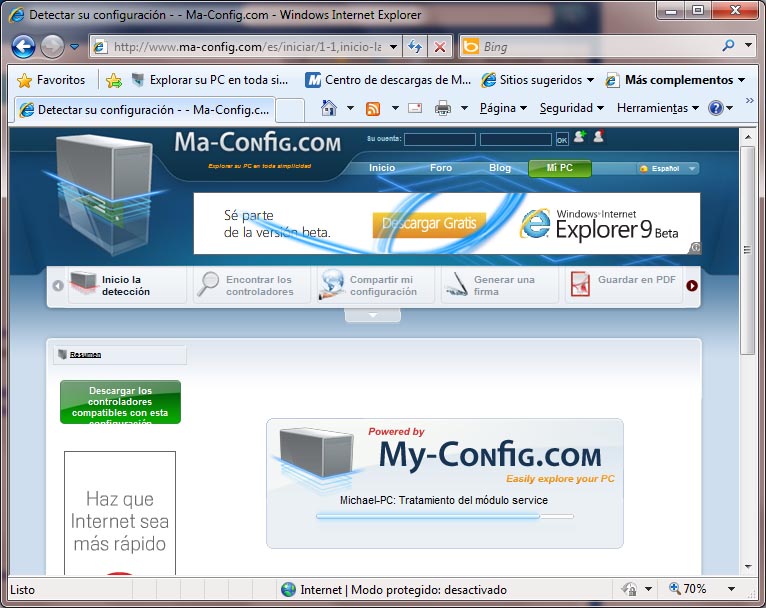
Task: Refresh the page with the refresh icon
Action: click(415, 47)
